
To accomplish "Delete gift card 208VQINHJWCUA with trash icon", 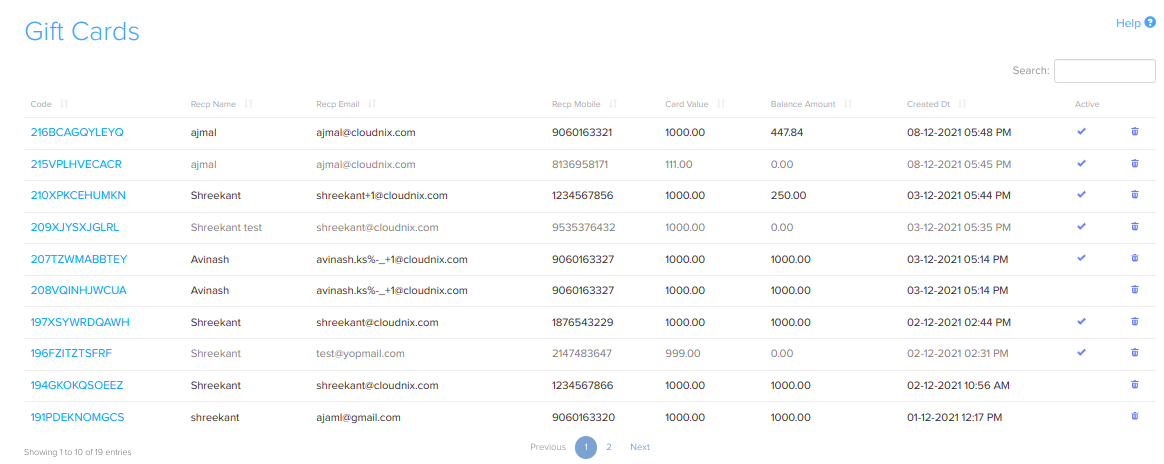I will tap(1134, 289).
